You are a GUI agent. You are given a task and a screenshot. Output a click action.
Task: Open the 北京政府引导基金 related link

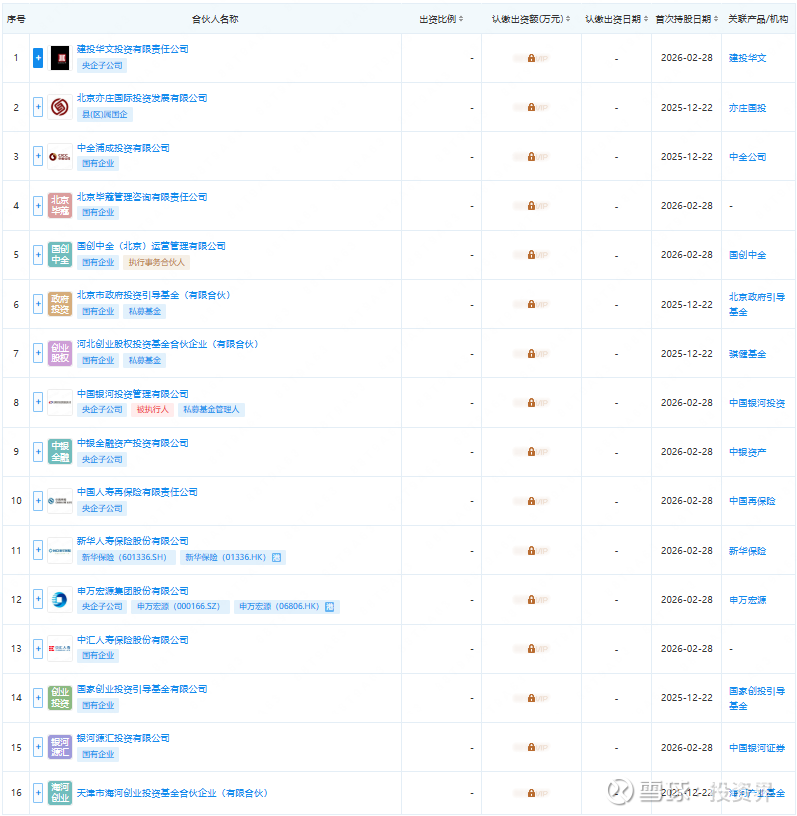(757, 304)
